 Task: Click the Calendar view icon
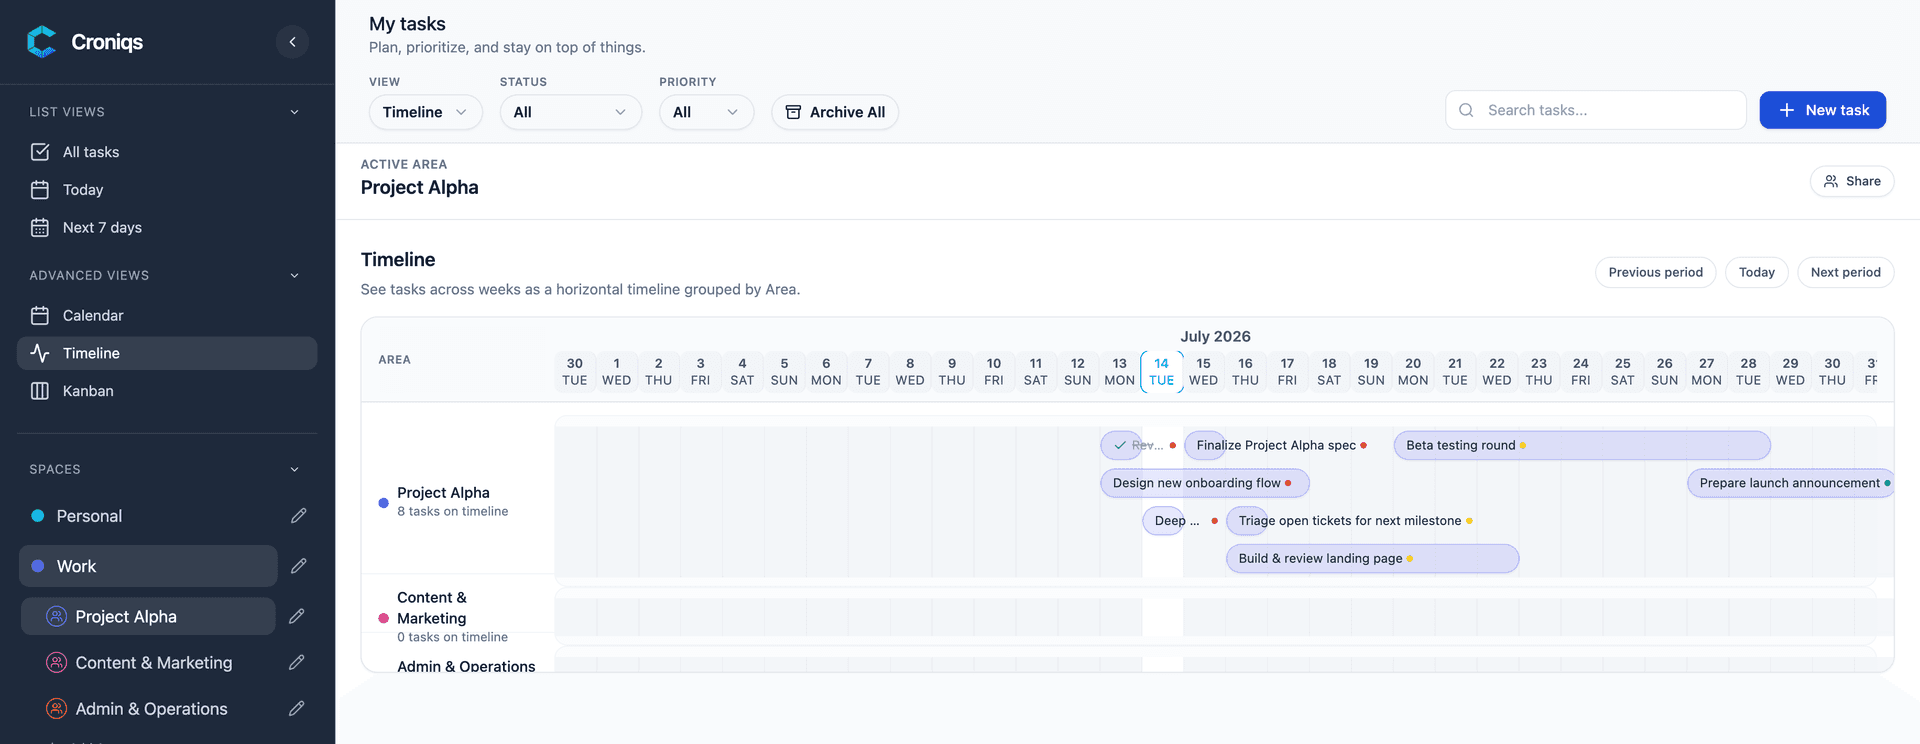(40, 316)
